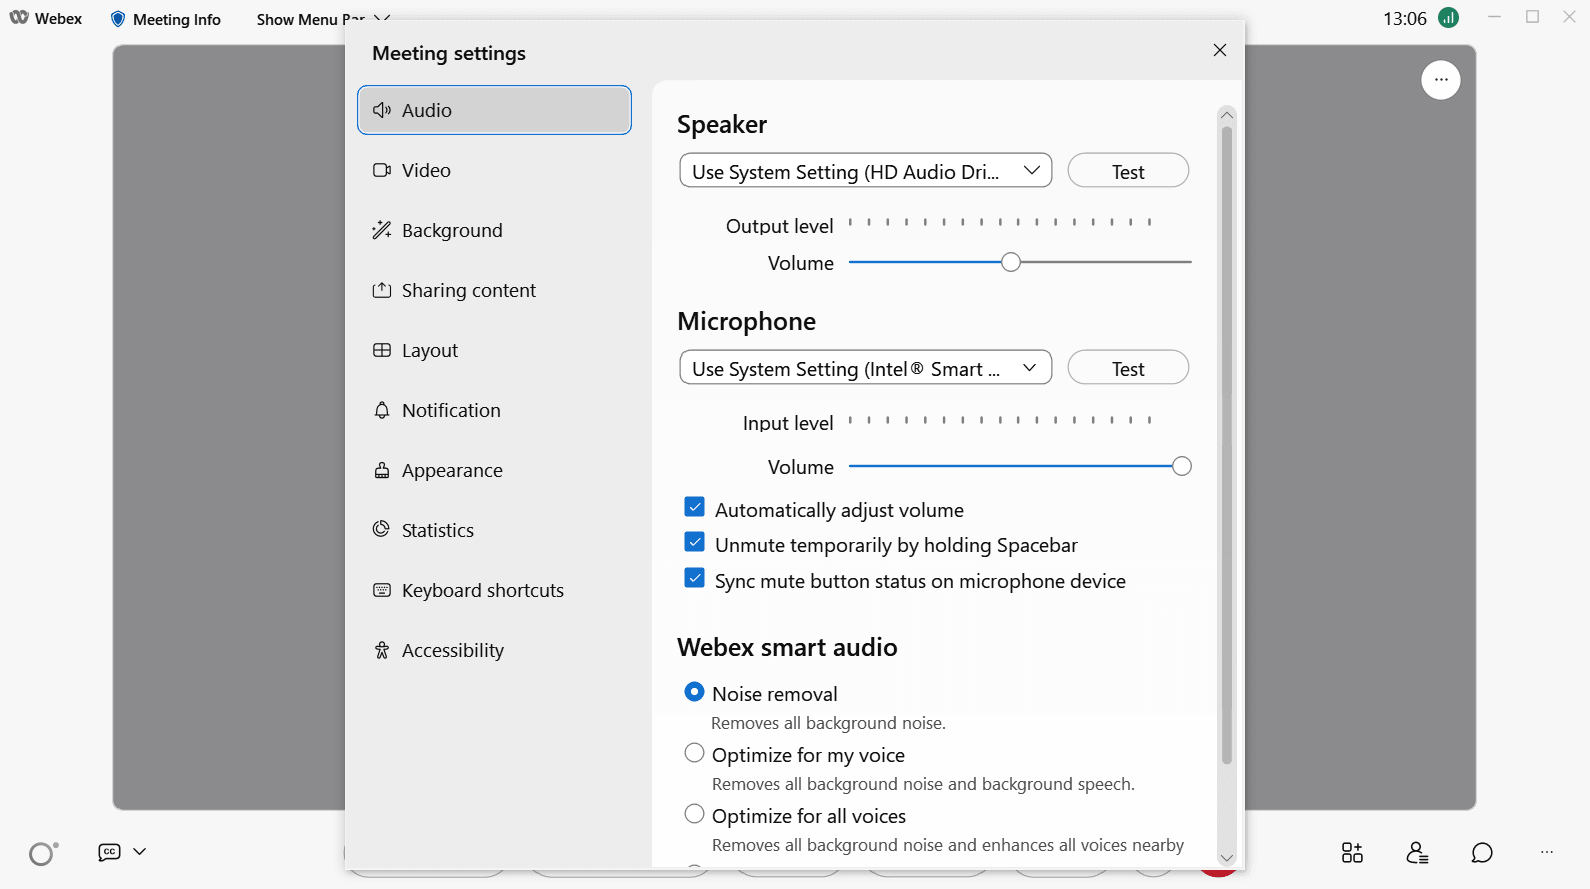Click the Statistics chart icon
Viewport: 1590px width, 889px height.
point(381,529)
